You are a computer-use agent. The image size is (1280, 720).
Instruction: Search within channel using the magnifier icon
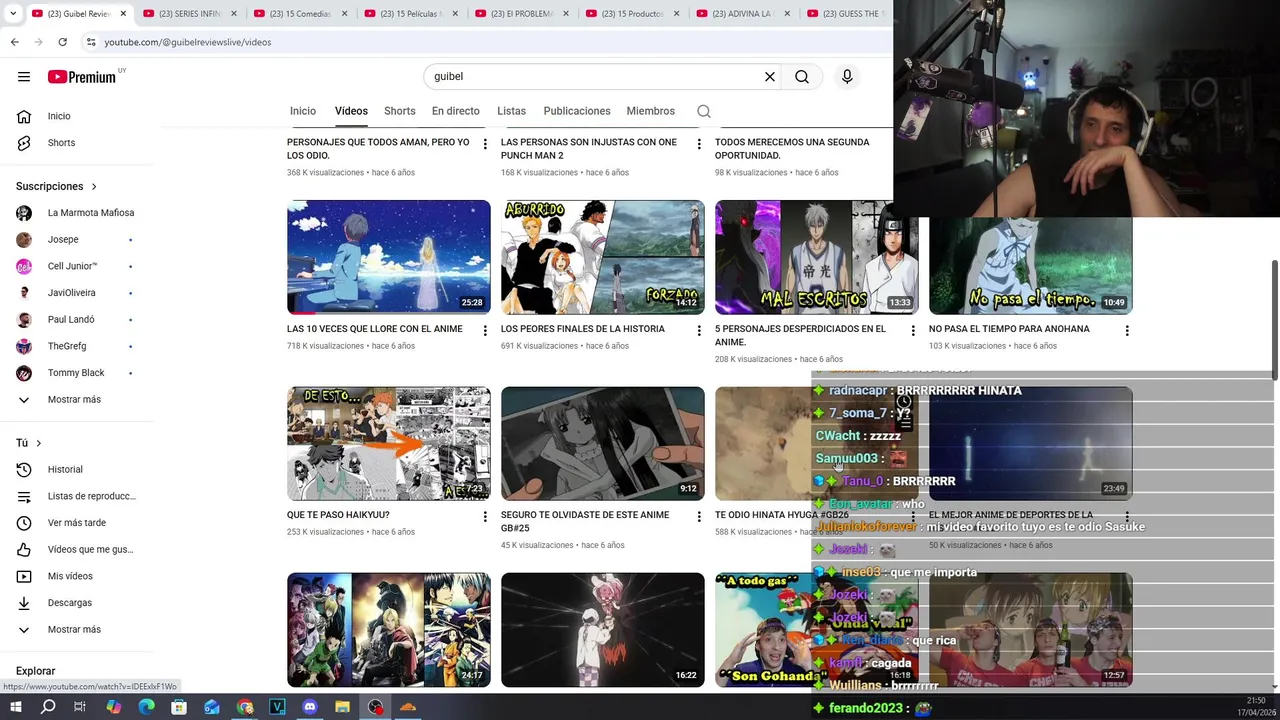tap(704, 111)
